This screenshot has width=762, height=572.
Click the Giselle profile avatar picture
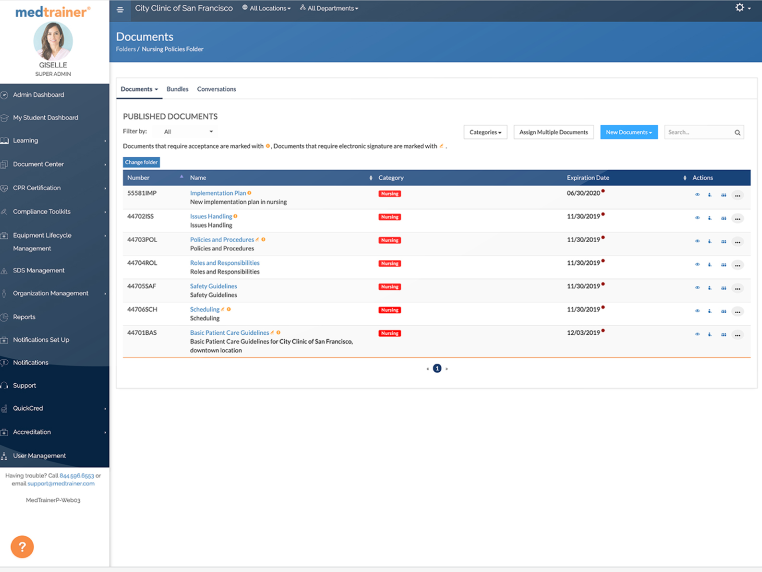pos(53,41)
